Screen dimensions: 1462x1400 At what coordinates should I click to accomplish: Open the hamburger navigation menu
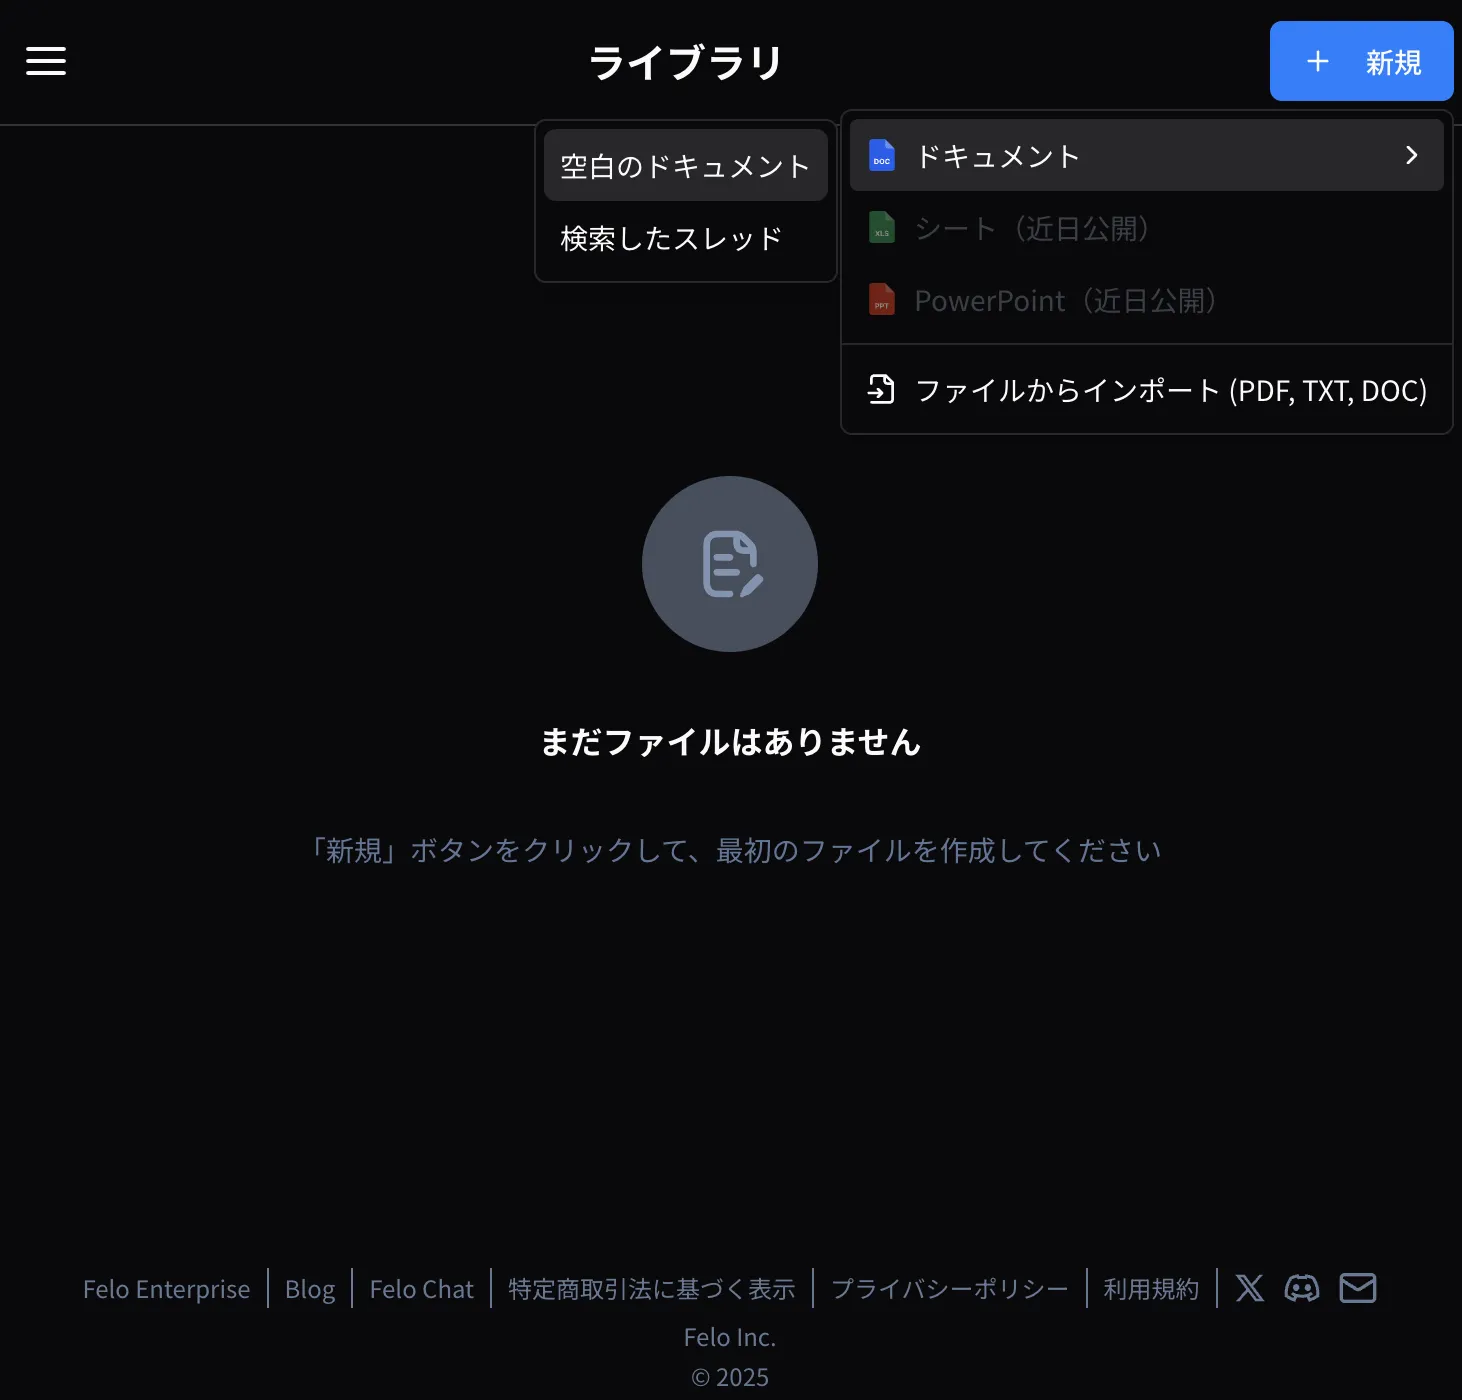tap(46, 61)
